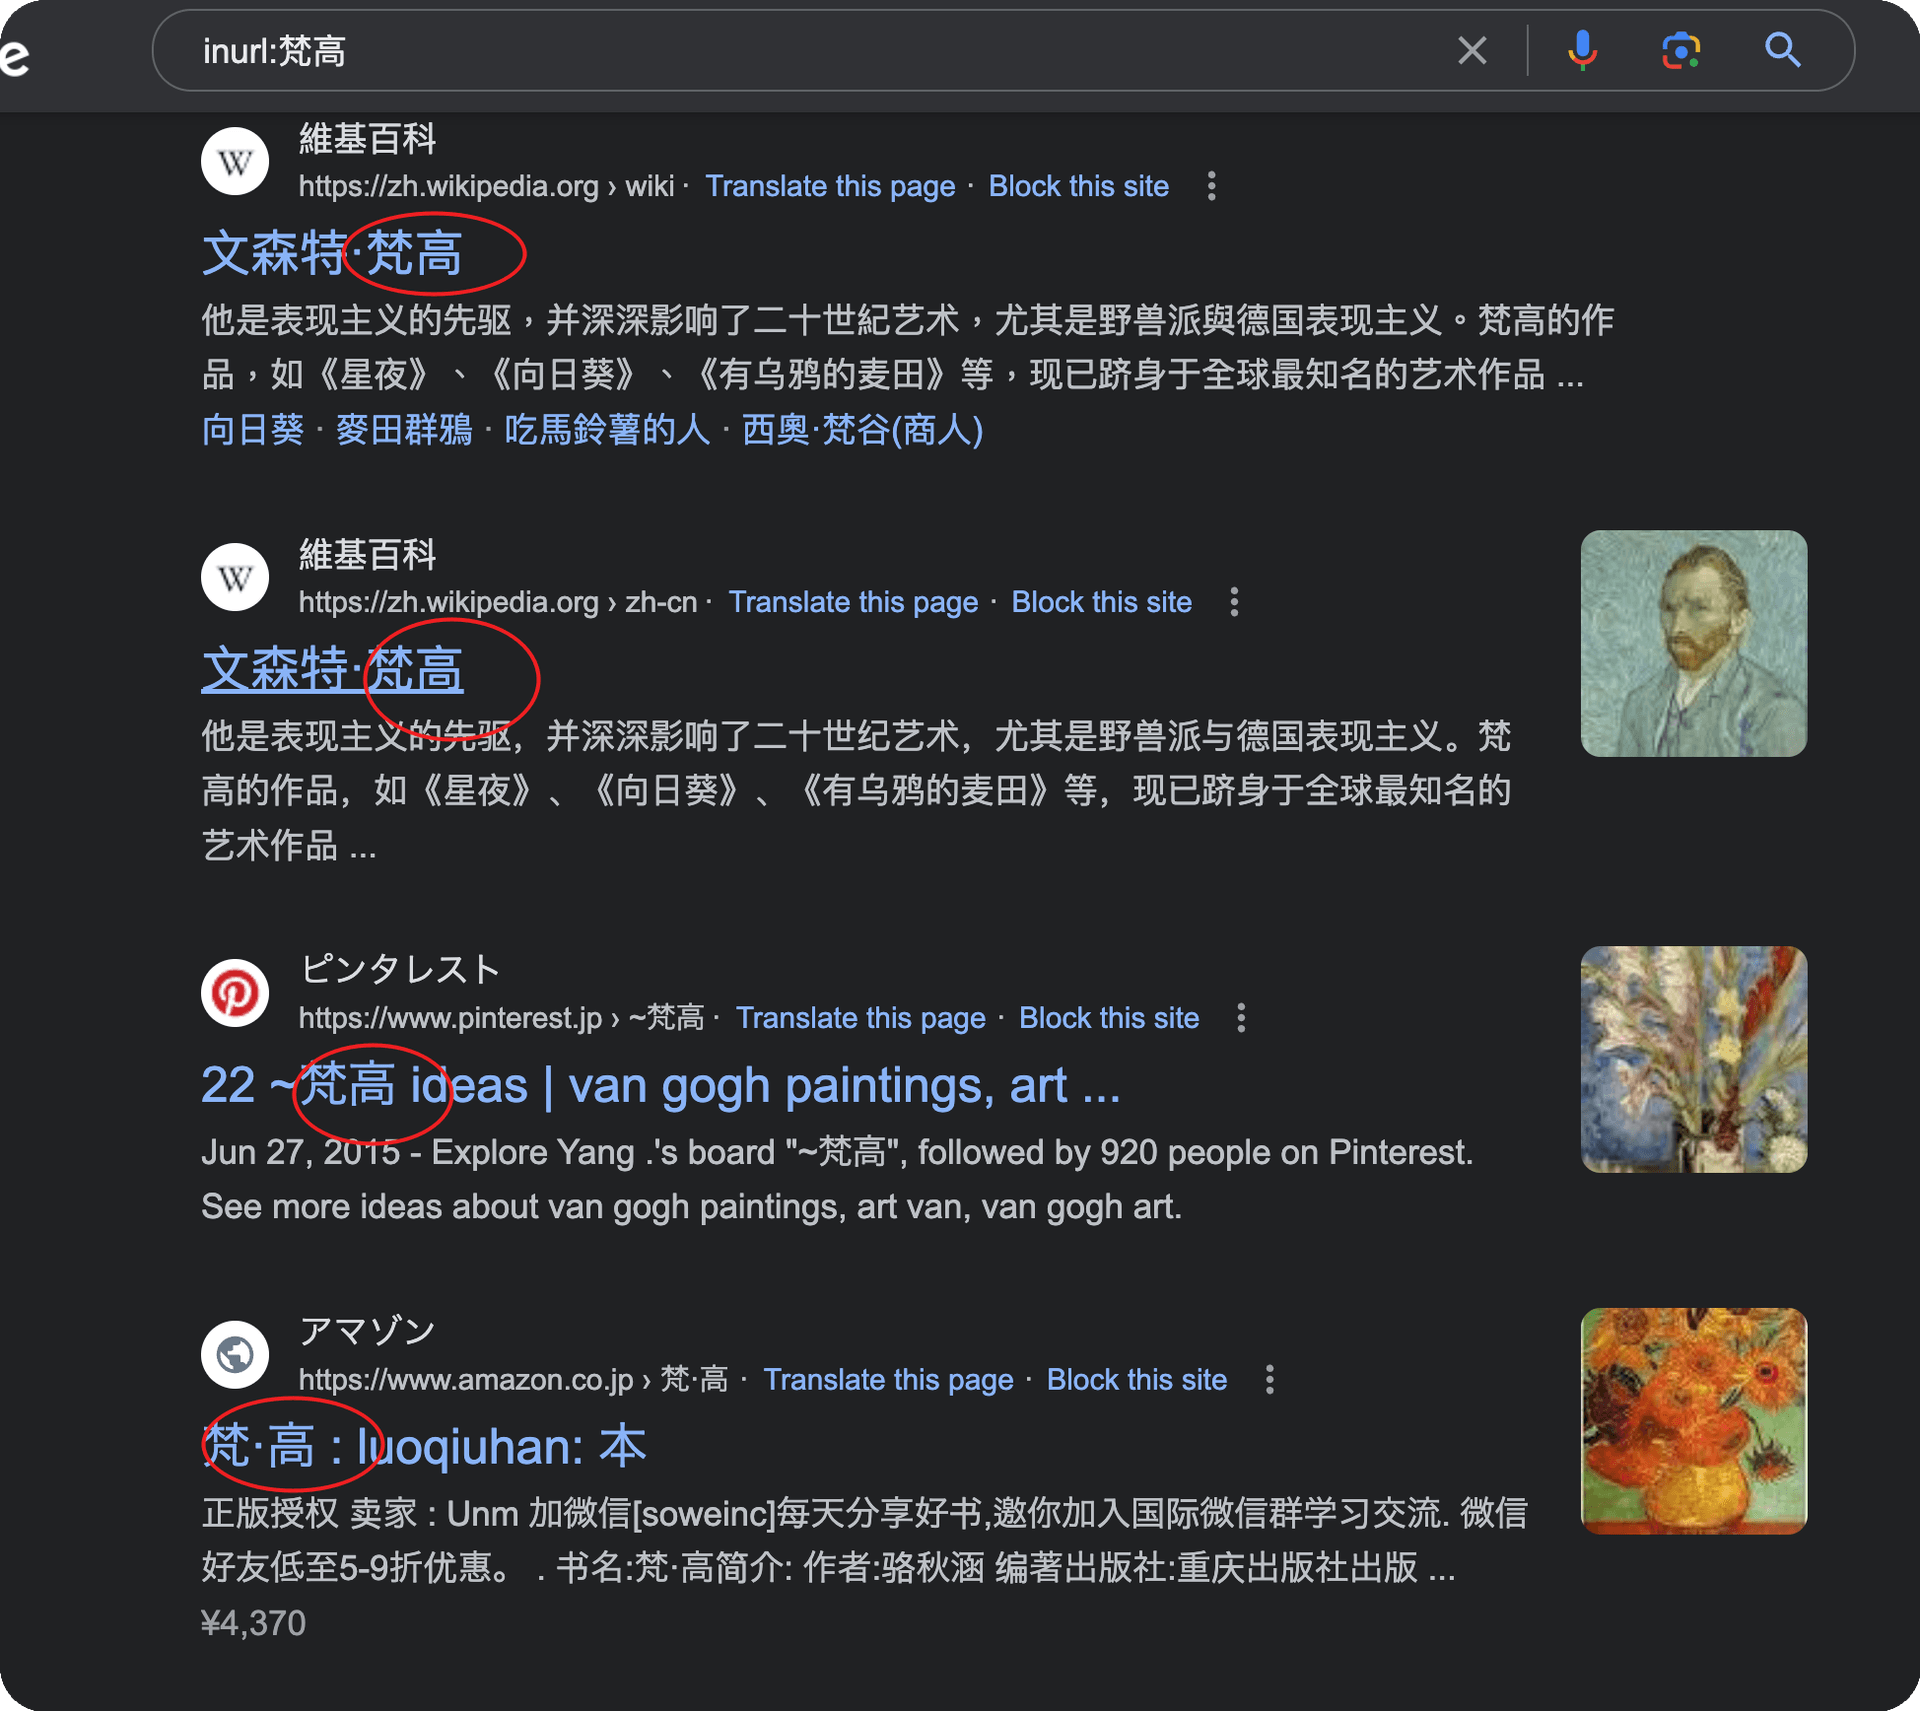This screenshot has height=1711, width=1920.
Task: Open the underlined 文森特·梵高 zh-cn result title
Action: pos(332,668)
